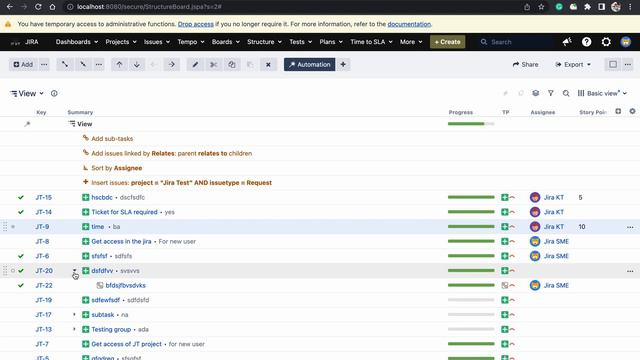Open the Basic view dropdown
This screenshot has width=640, height=360.
[602, 93]
